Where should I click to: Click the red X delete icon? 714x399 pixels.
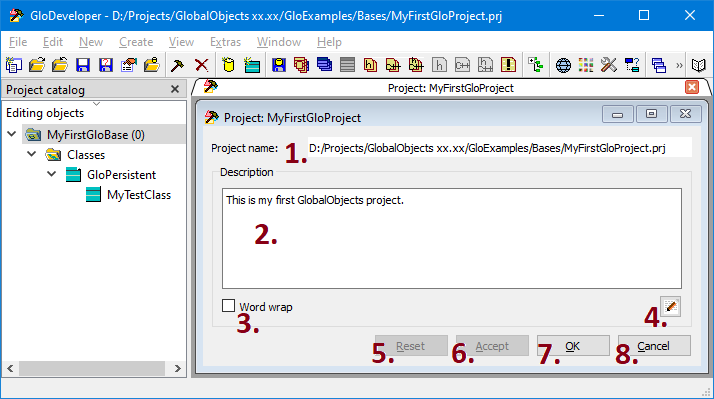[201, 65]
